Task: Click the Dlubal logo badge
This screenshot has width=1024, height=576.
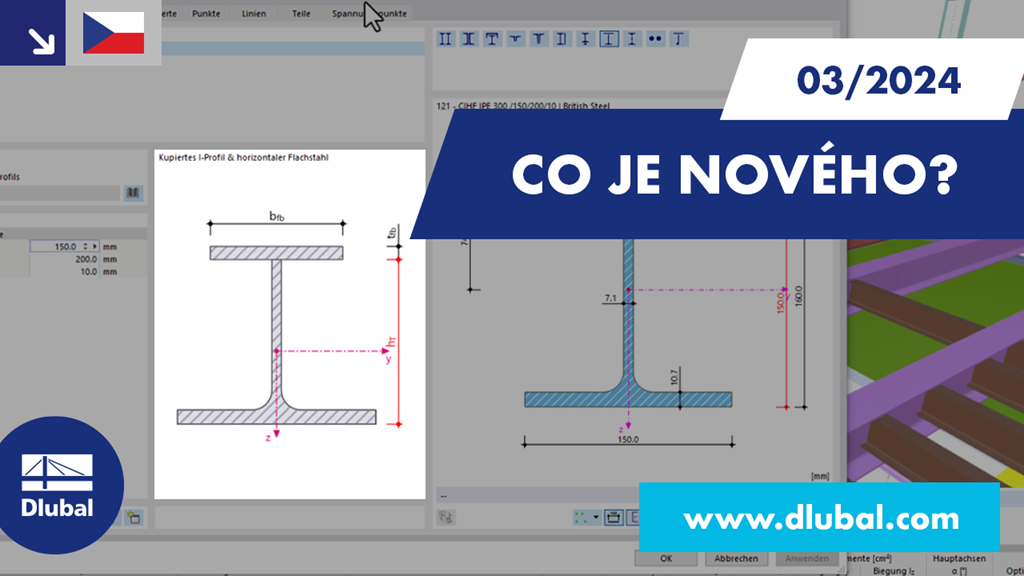Action: [x=57, y=485]
